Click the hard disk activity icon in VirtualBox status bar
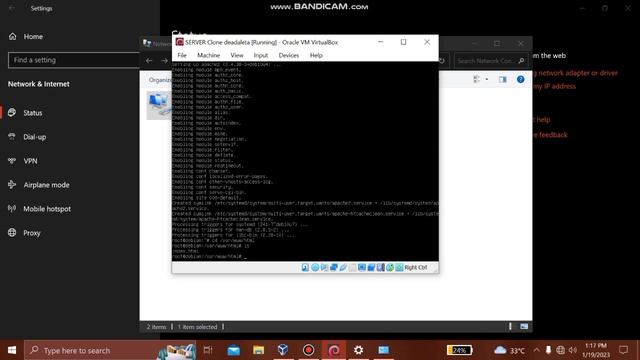640x360 pixels. click(x=305, y=267)
